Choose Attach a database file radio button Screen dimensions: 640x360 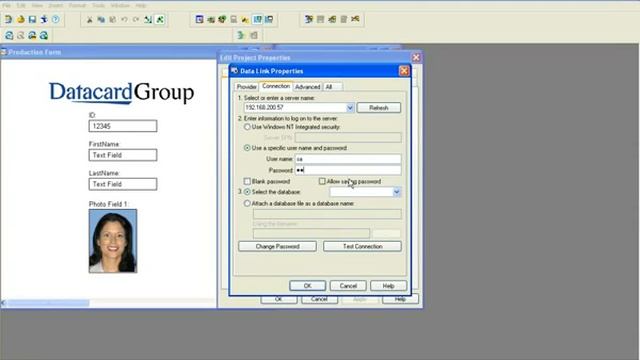click(247, 203)
